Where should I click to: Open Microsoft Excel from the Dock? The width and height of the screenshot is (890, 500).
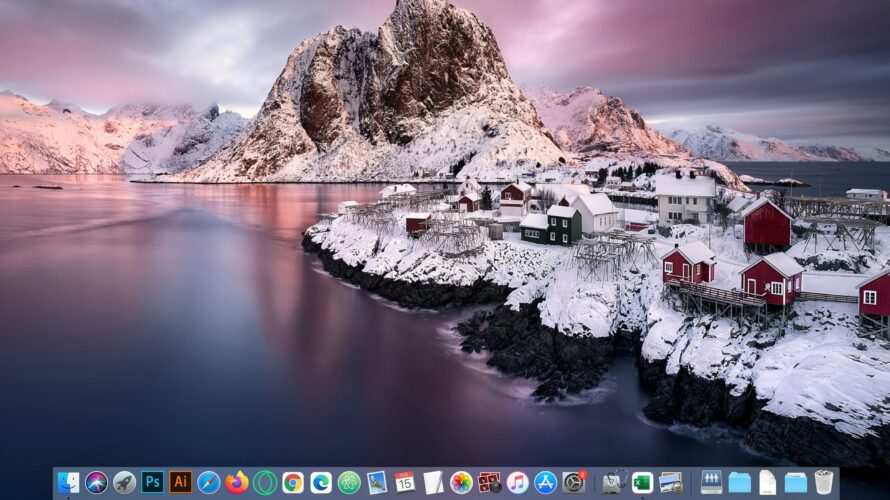(643, 482)
